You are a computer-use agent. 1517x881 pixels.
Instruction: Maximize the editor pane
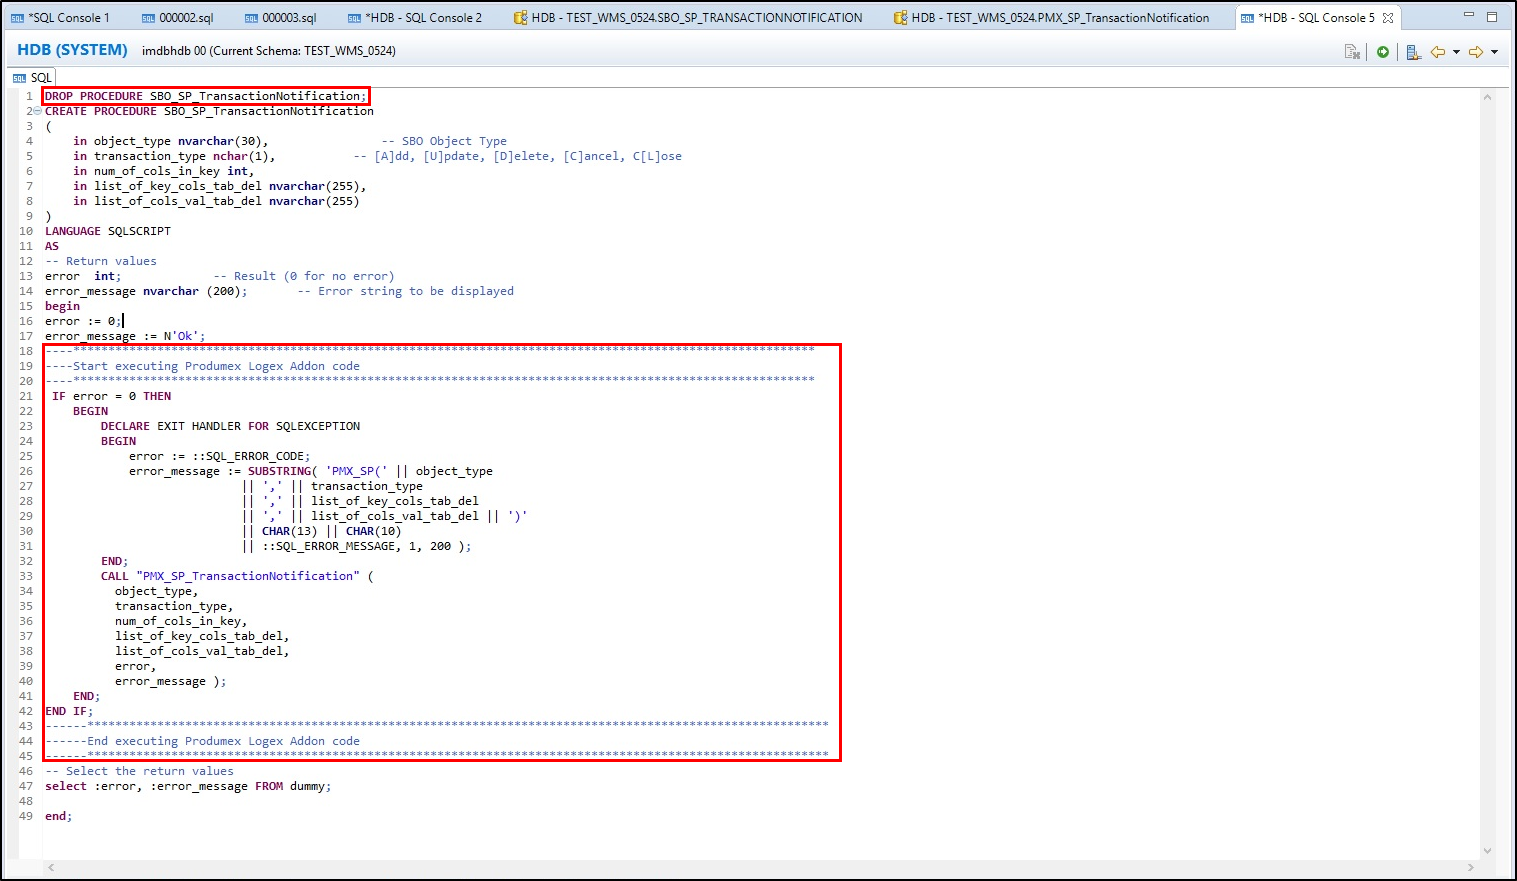(x=1492, y=17)
